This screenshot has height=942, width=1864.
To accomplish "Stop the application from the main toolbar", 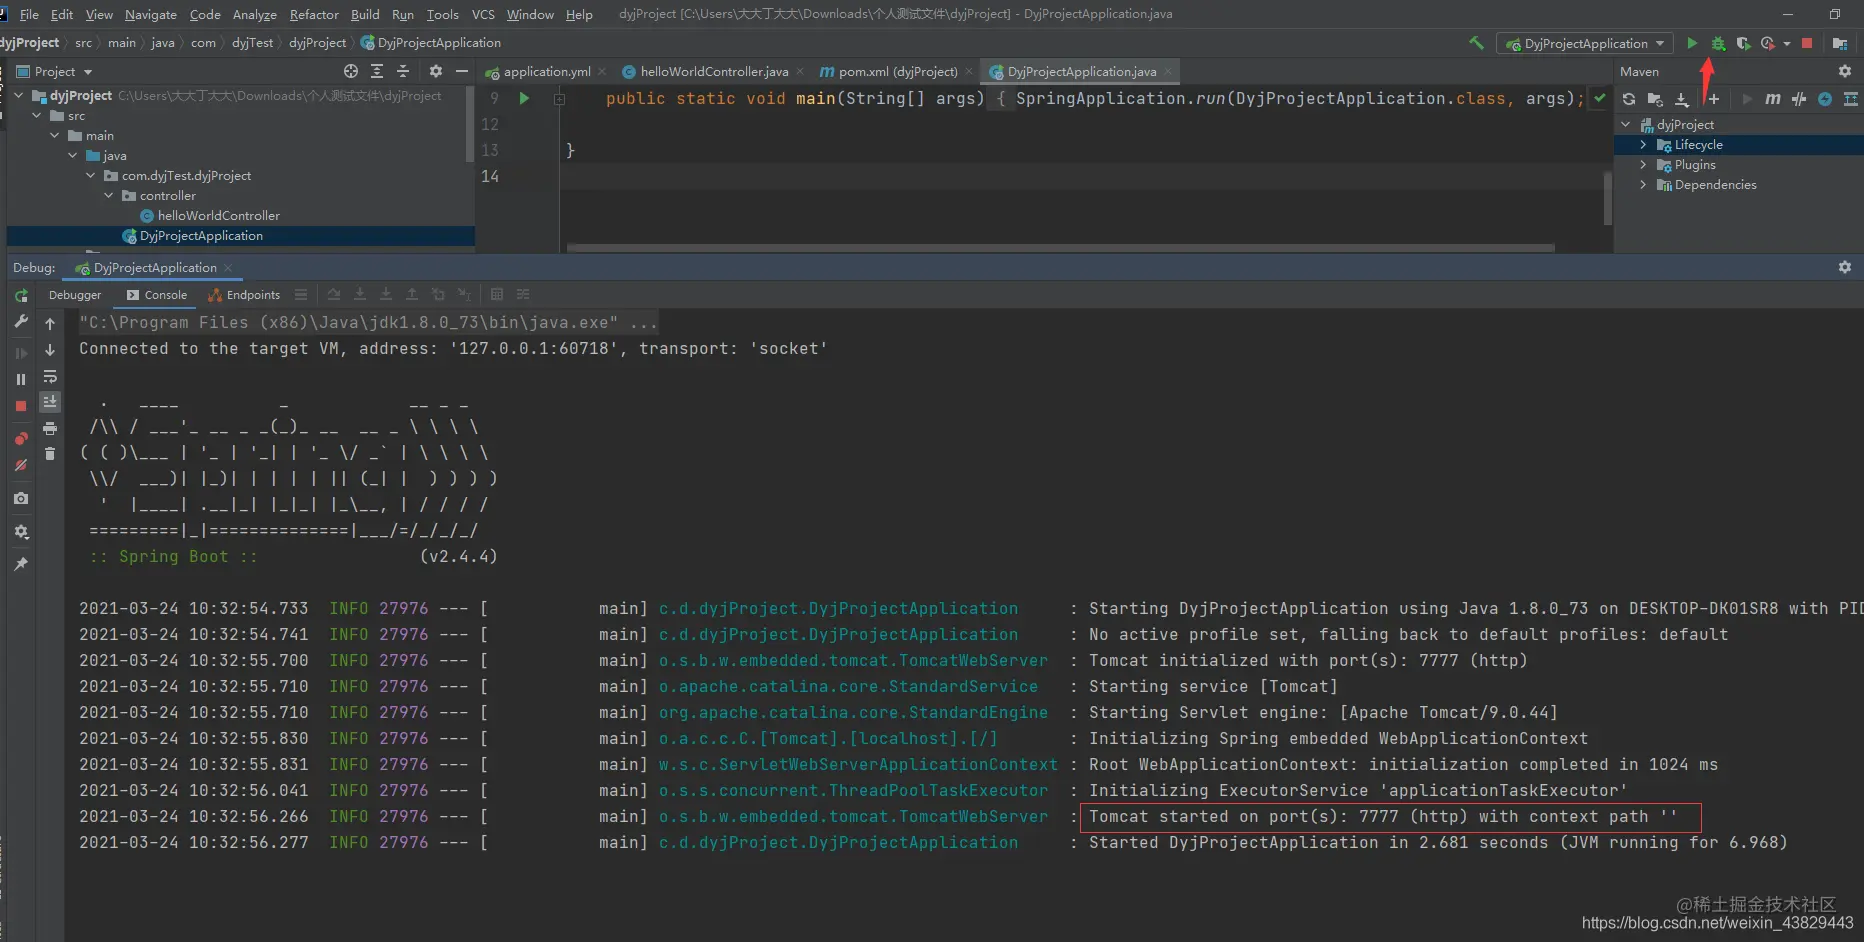I will coord(1807,43).
